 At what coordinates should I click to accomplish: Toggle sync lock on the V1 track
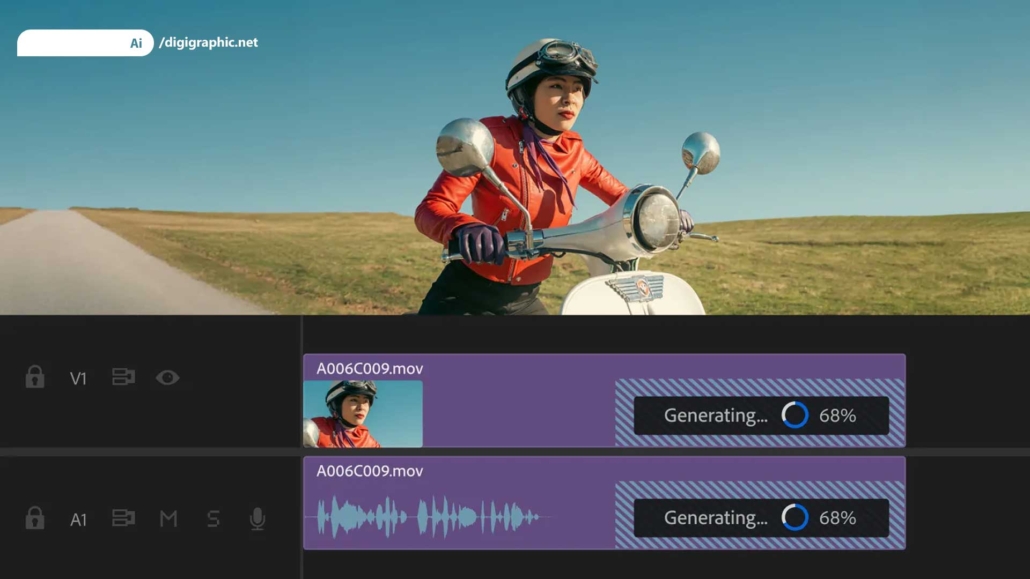click(123, 378)
